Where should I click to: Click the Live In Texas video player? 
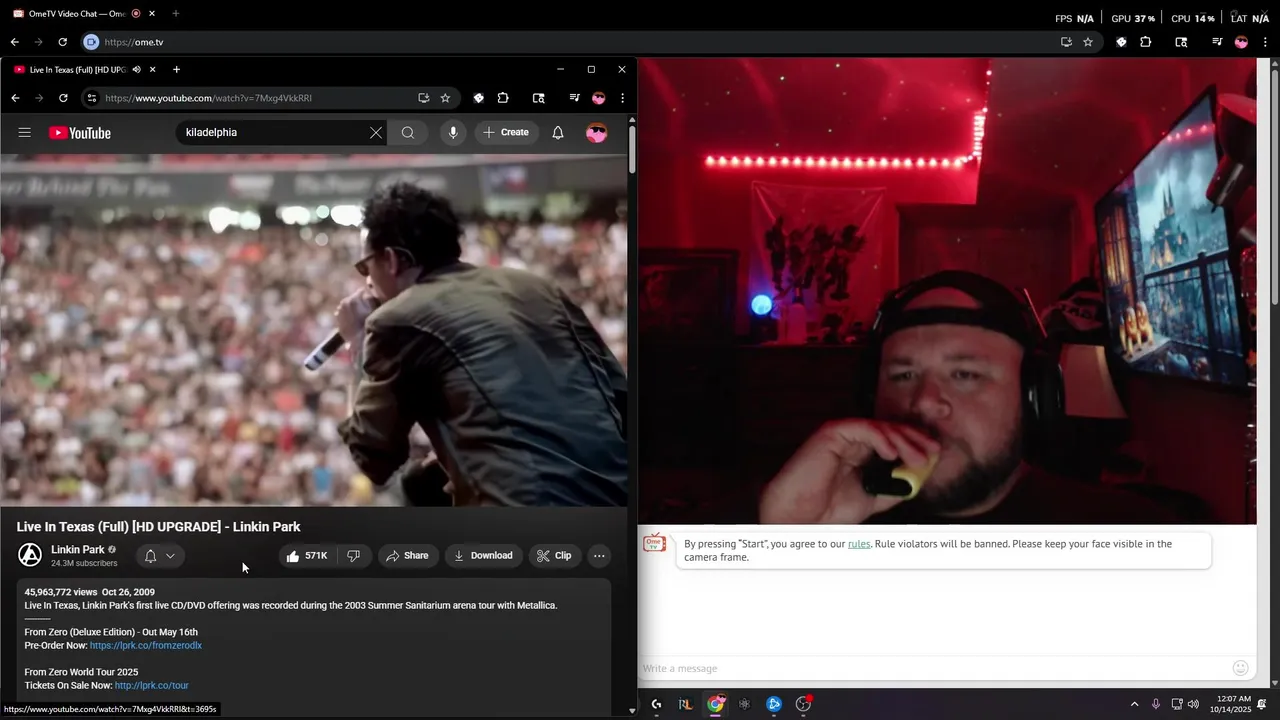click(314, 331)
